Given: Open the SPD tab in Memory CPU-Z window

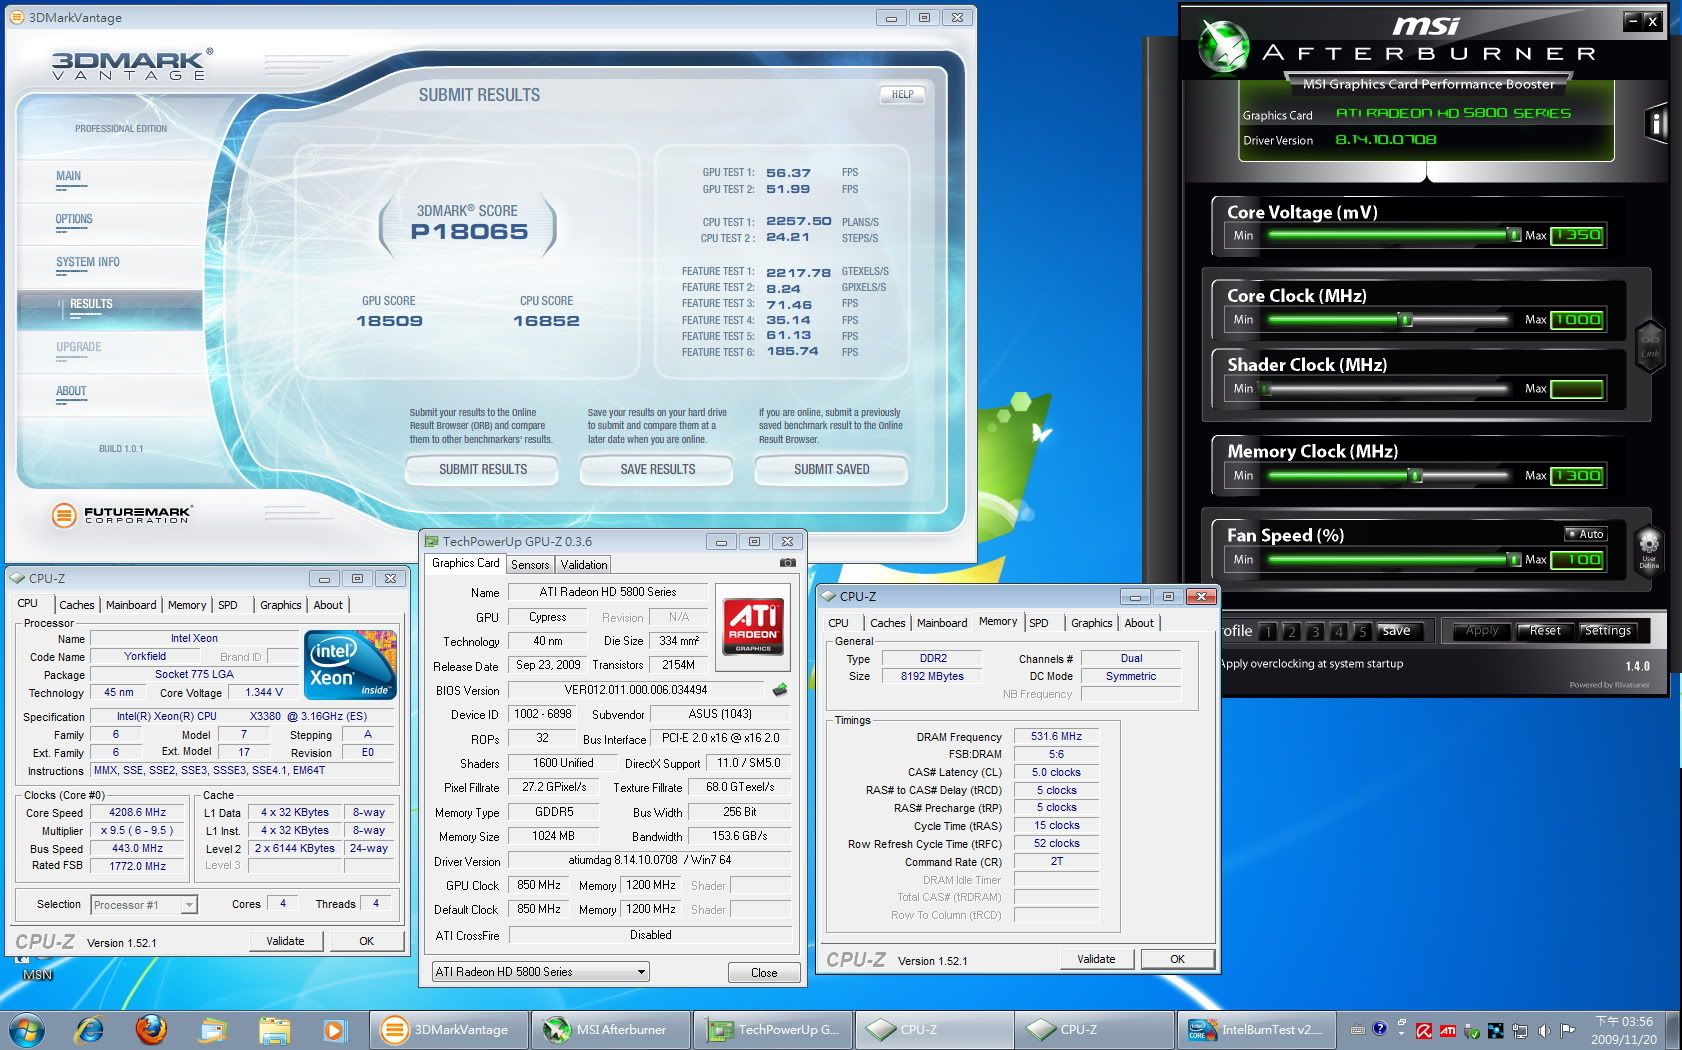Looking at the screenshot, I should point(1039,623).
